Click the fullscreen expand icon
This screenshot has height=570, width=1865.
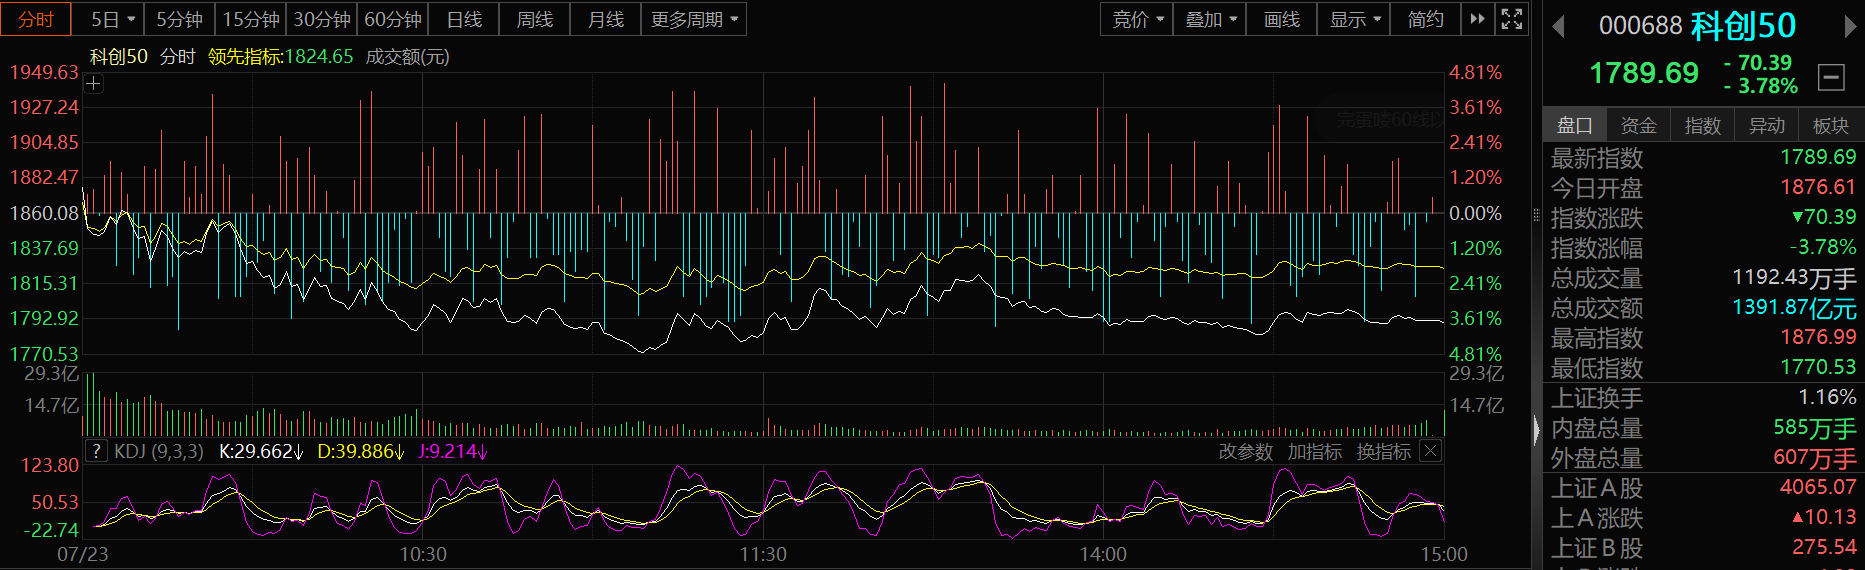[1512, 19]
